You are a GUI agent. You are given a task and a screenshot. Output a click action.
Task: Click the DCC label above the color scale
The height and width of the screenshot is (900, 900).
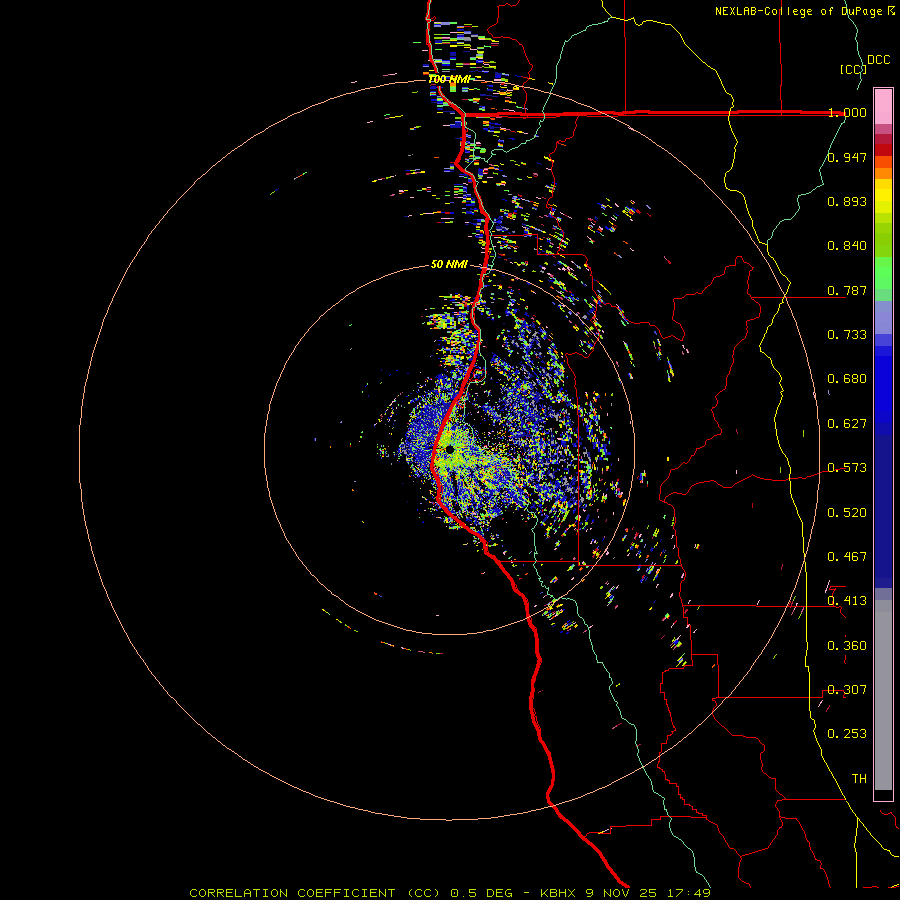pos(879,60)
